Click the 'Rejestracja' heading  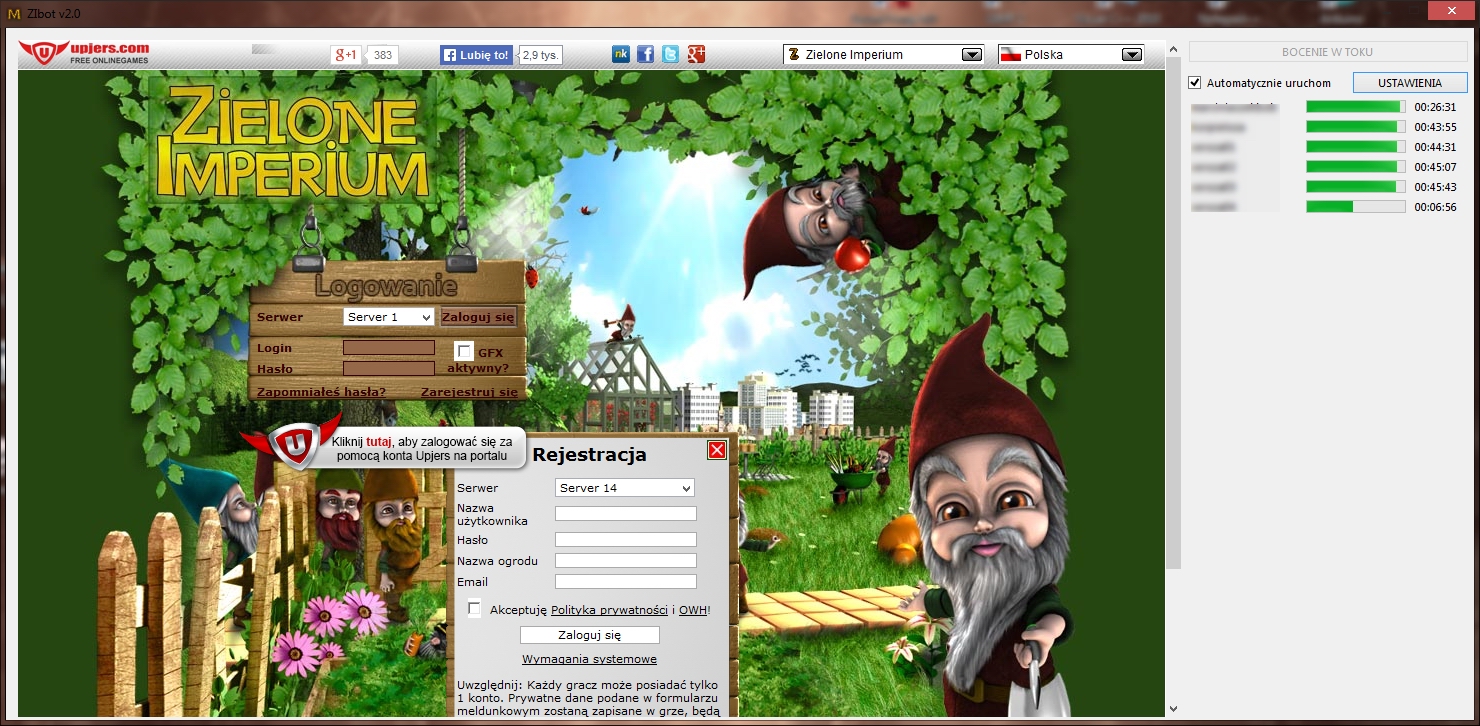click(589, 455)
